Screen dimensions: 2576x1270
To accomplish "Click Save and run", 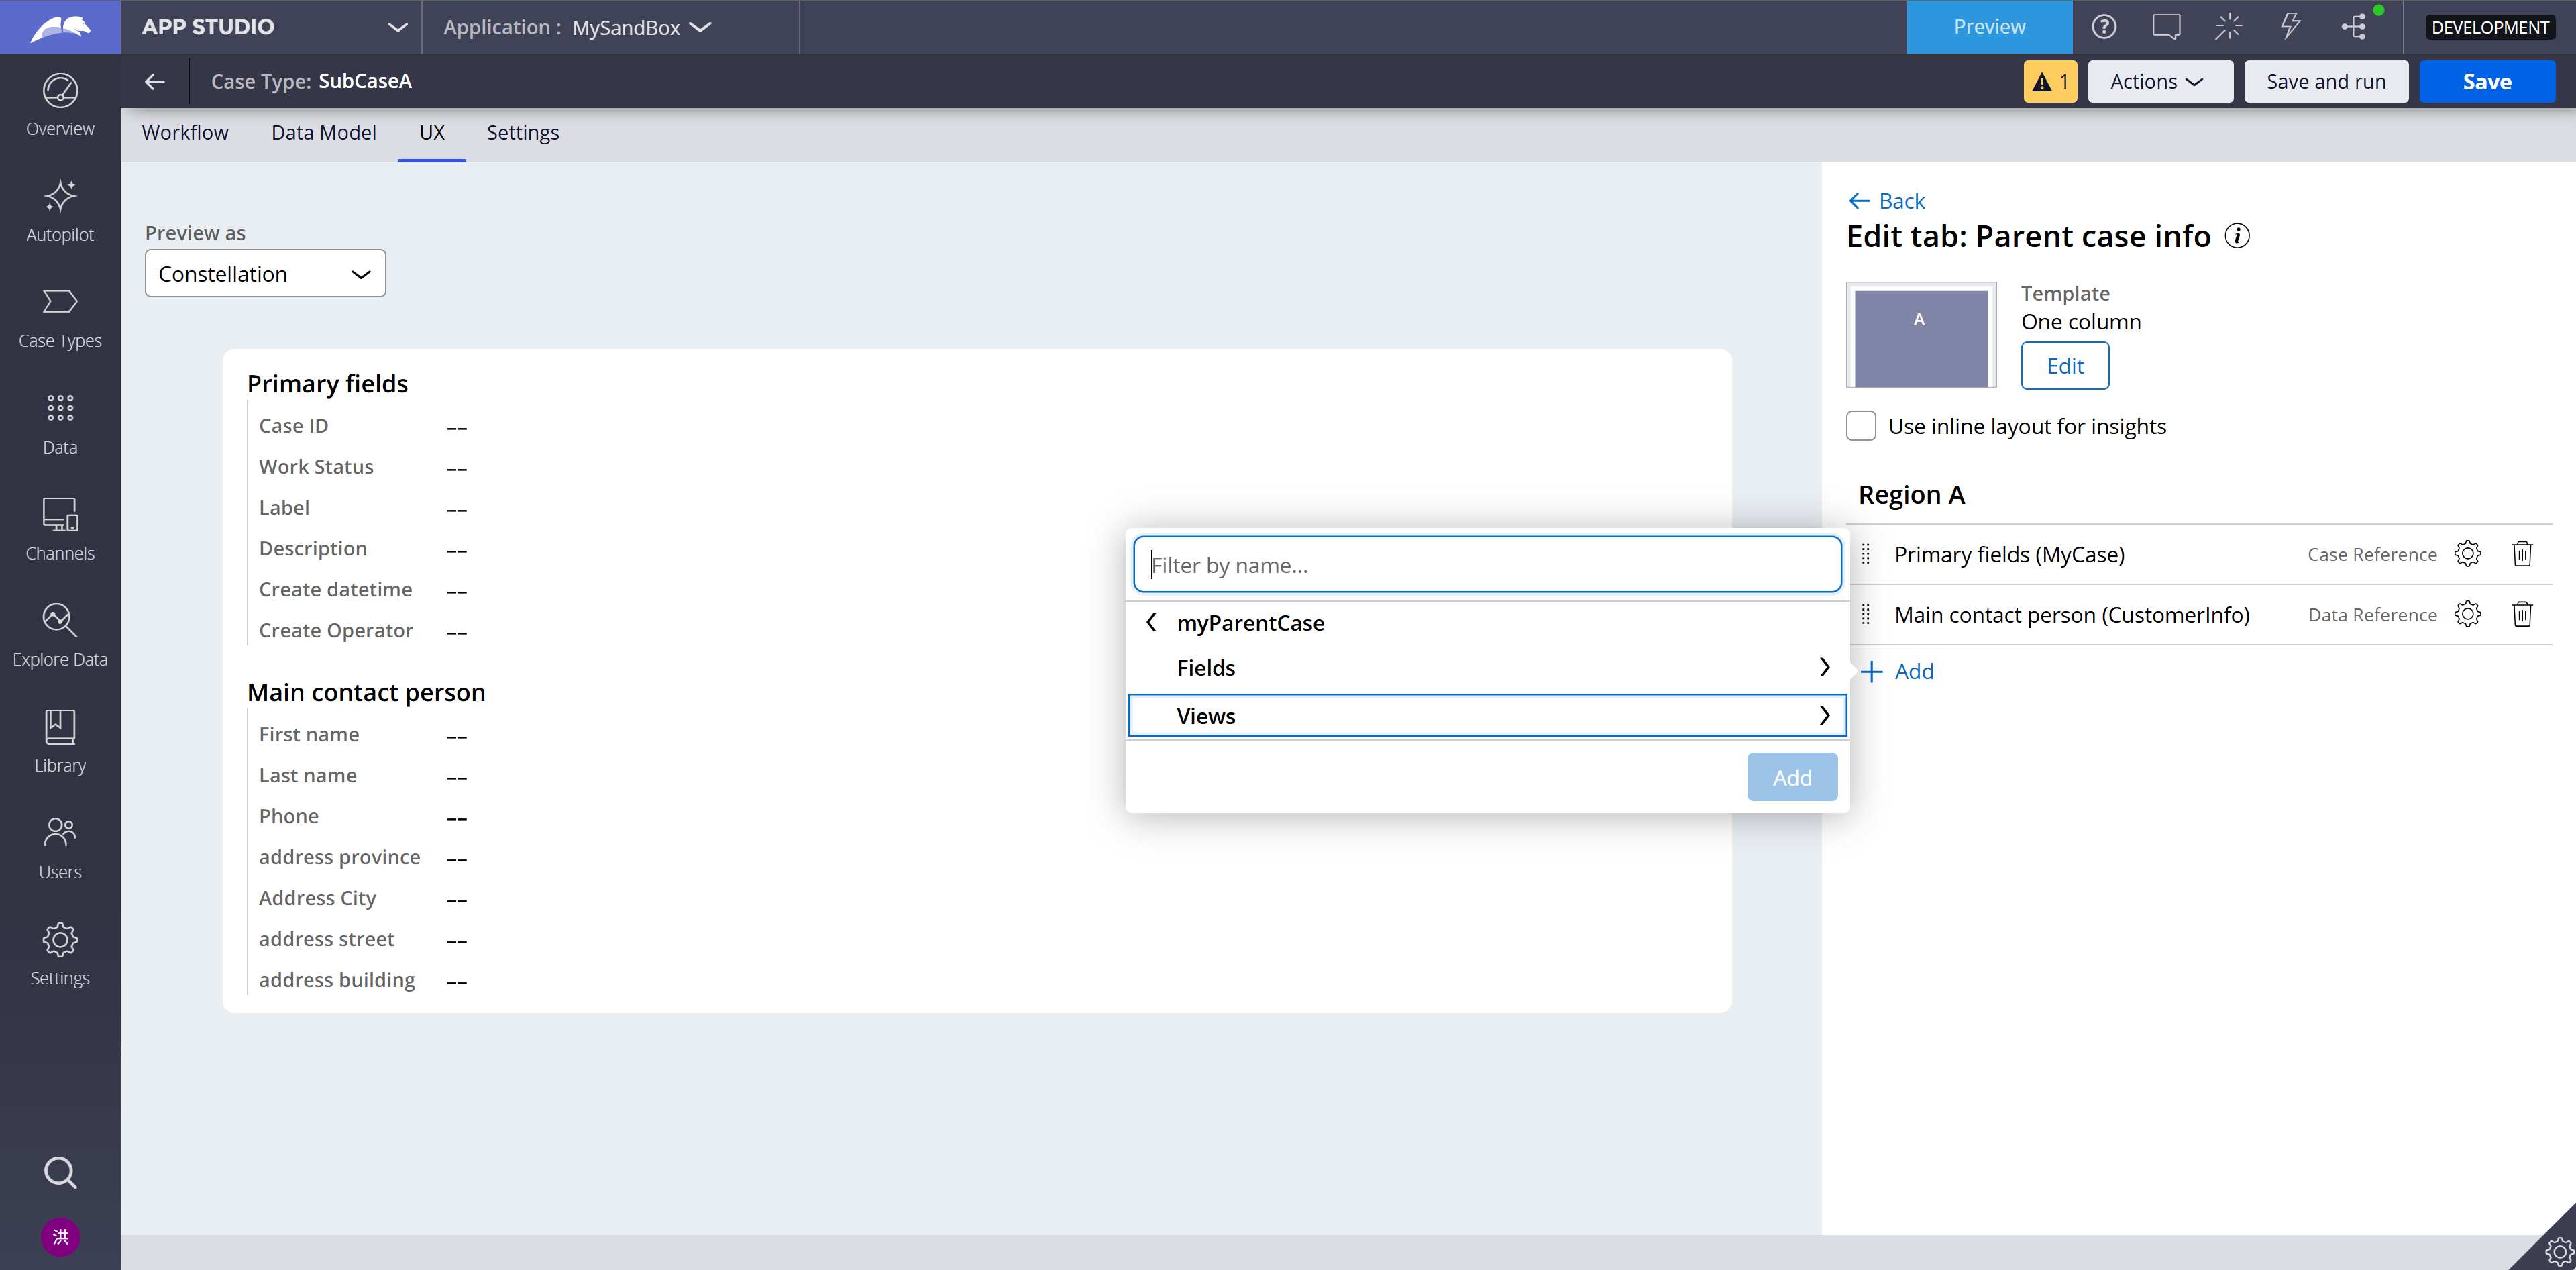I will click(2326, 82).
